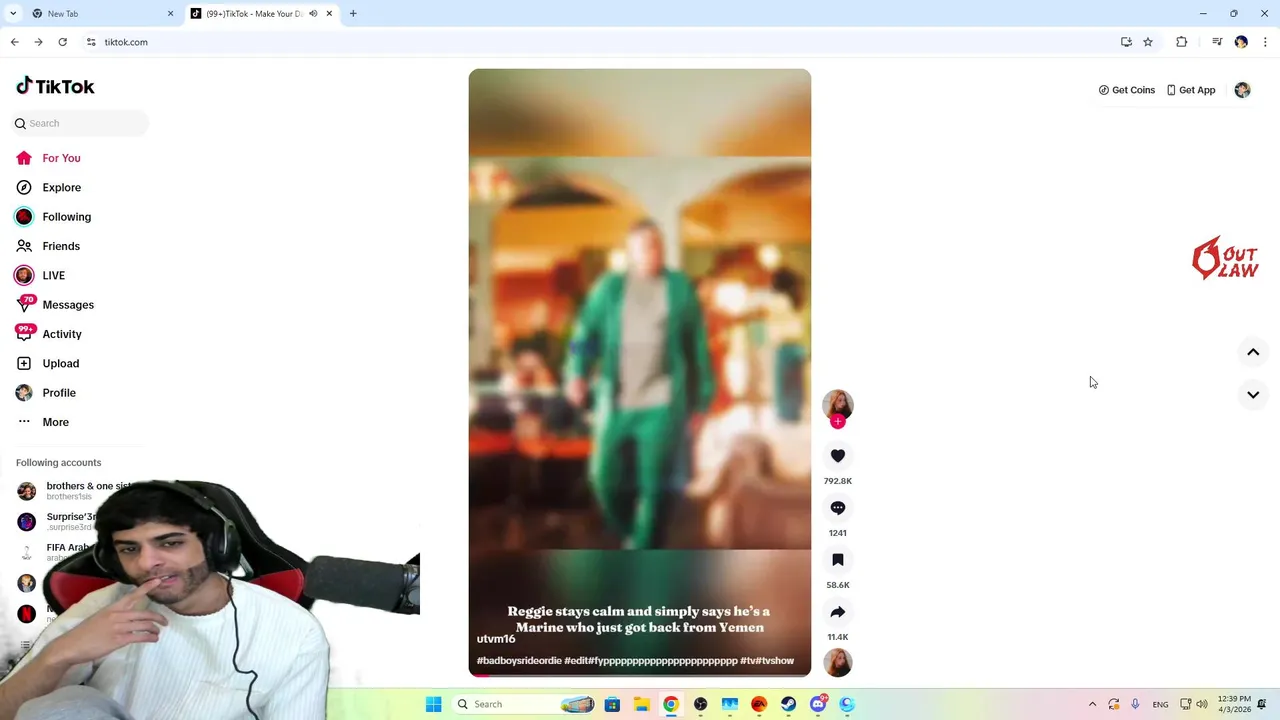Image resolution: width=1280 pixels, height=720 pixels.
Task: Click Get App
Action: (x=1191, y=90)
